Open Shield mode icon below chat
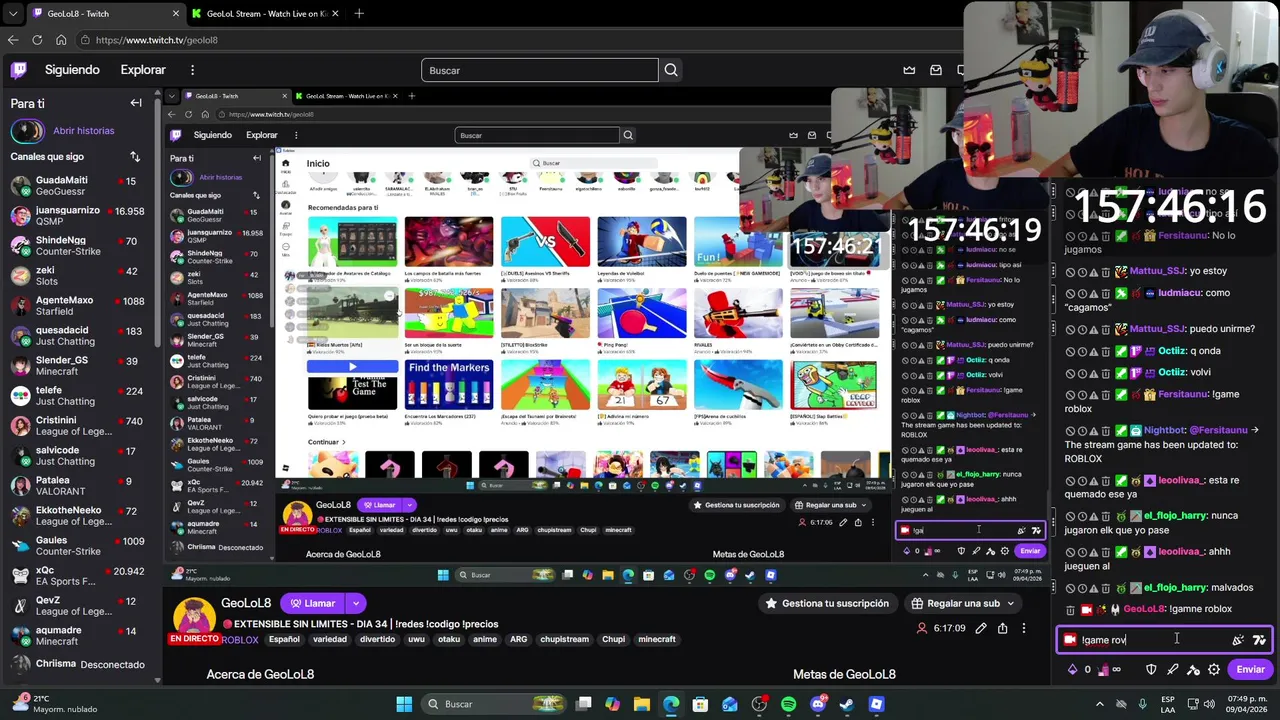The image size is (1280, 720). (x=1151, y=670)
